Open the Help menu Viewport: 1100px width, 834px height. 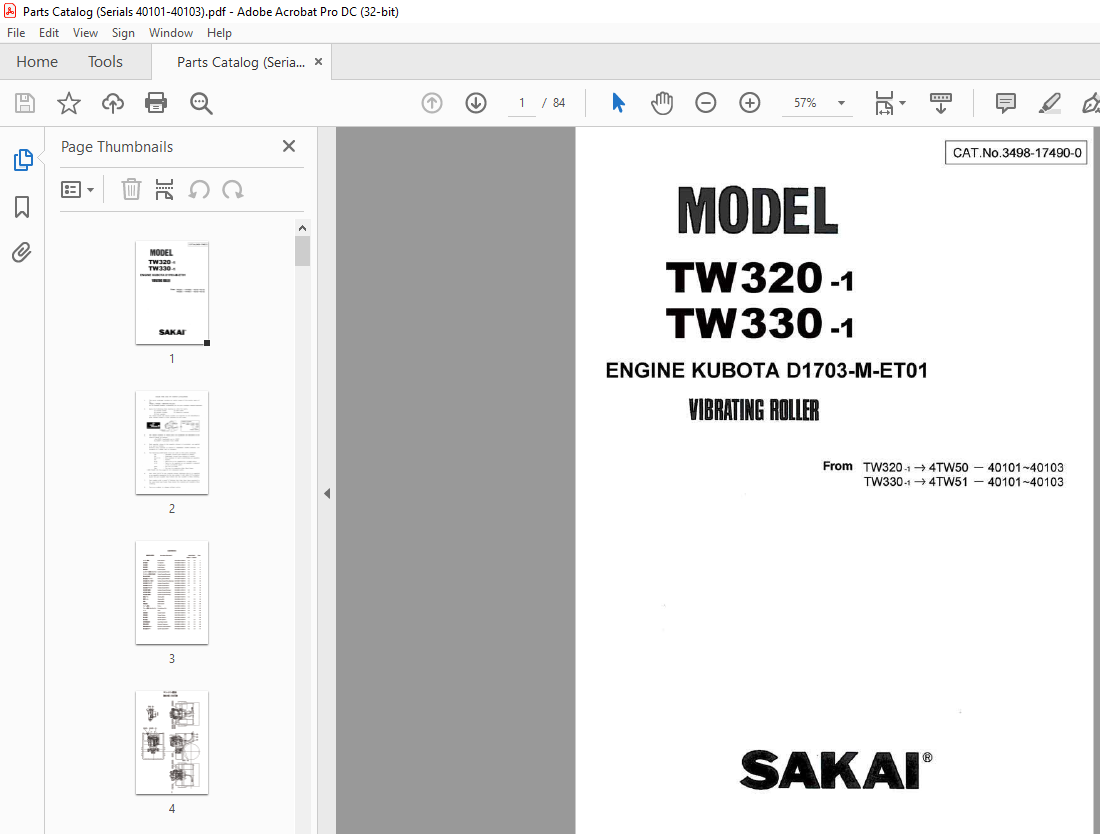[x=219, y=33]
